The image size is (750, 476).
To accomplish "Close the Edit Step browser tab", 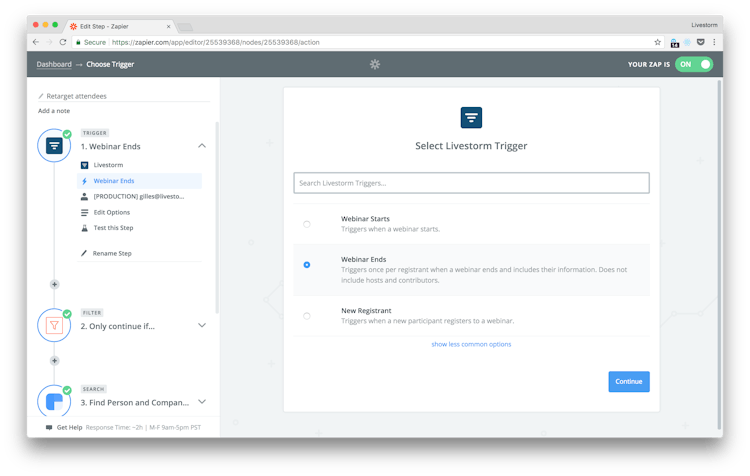I will pyautogui.click(x=168, y=26).
